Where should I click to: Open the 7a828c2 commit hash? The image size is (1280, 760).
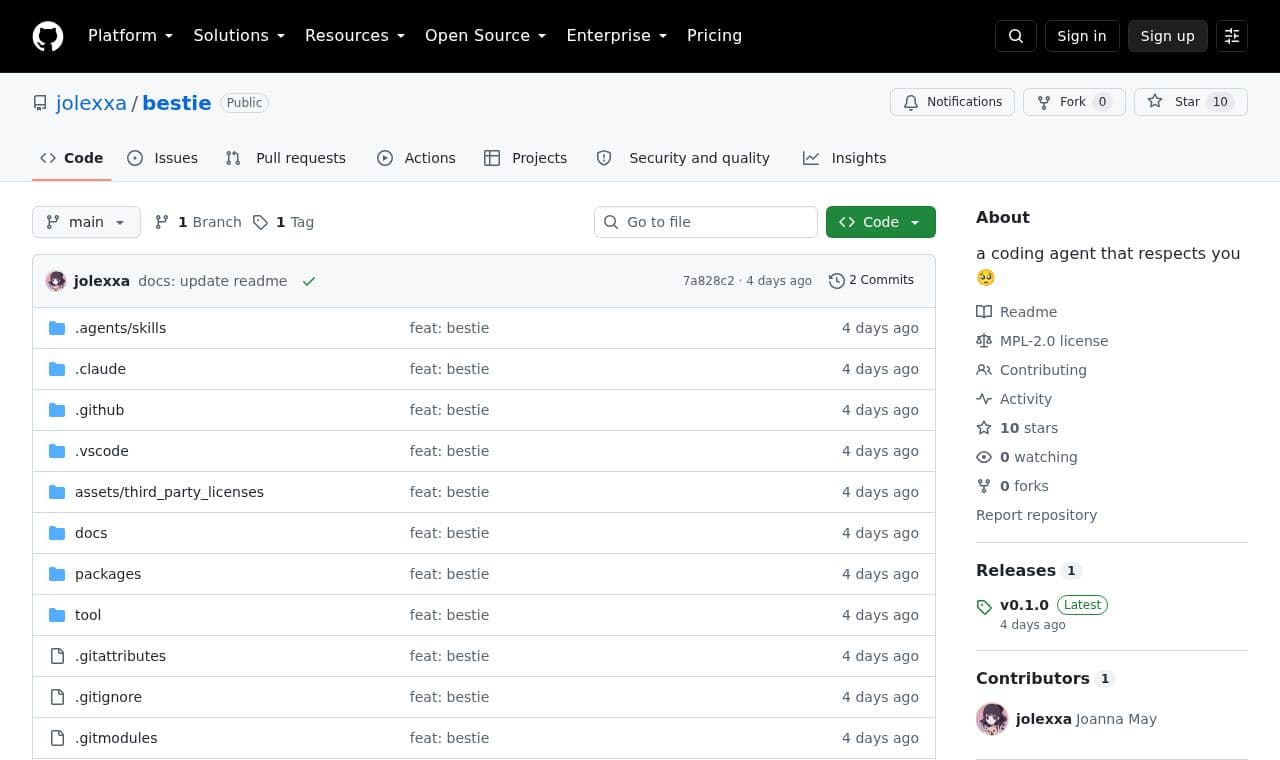[709, 281]
